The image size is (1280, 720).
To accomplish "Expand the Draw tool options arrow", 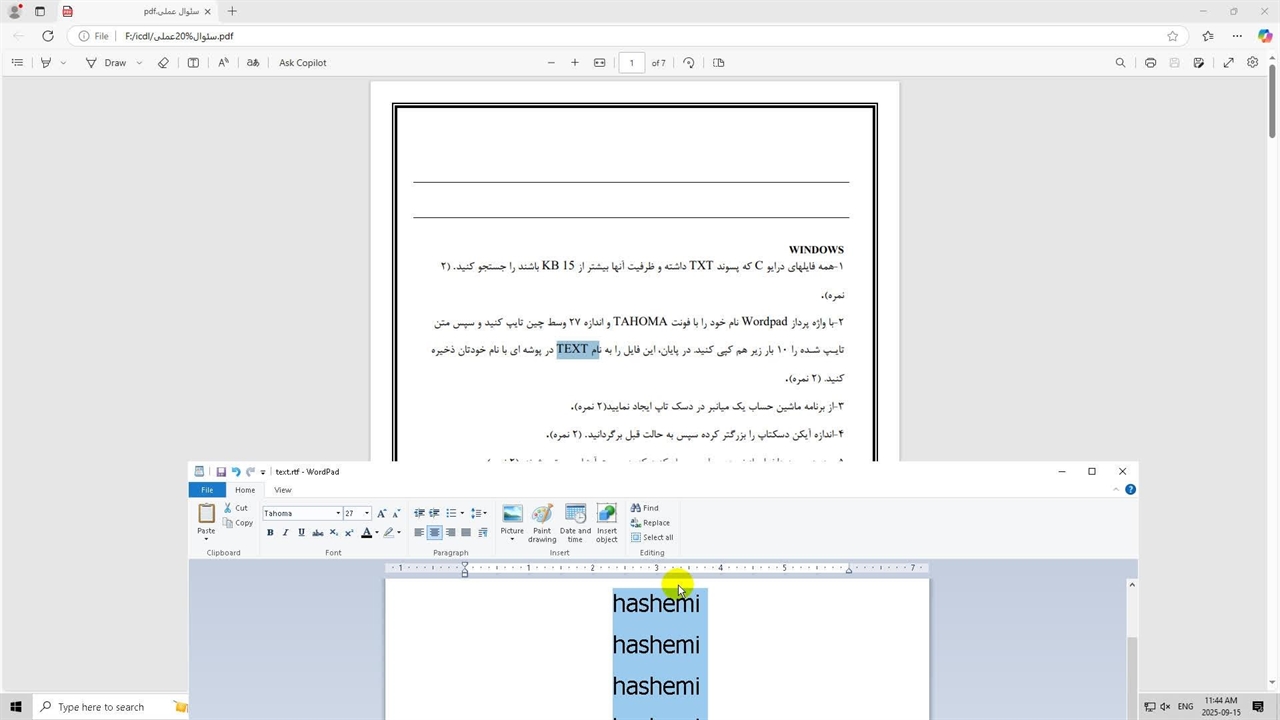I will click(139, 63).
